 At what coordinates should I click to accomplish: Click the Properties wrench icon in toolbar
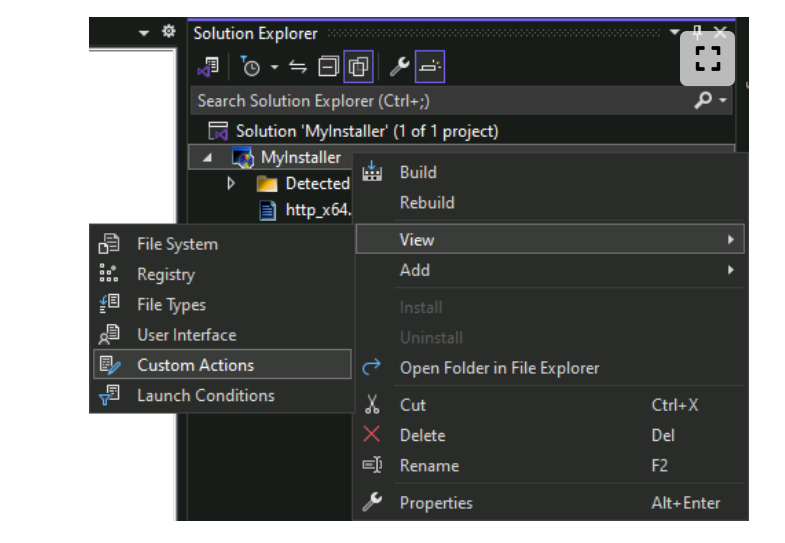[400, 67]
